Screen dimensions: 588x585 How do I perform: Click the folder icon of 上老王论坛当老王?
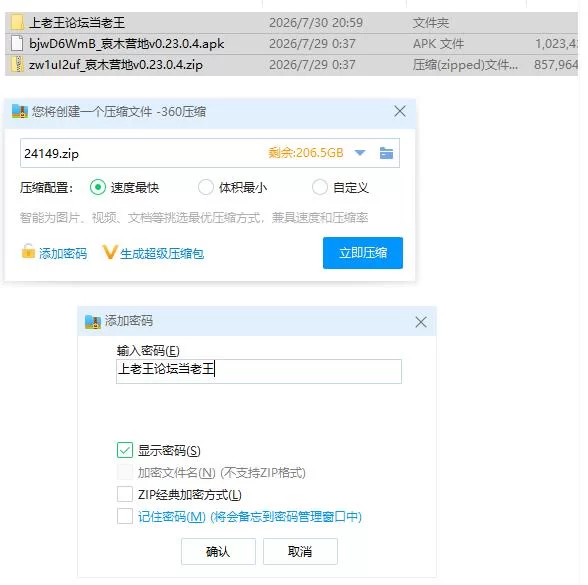(x=17, y=22)
